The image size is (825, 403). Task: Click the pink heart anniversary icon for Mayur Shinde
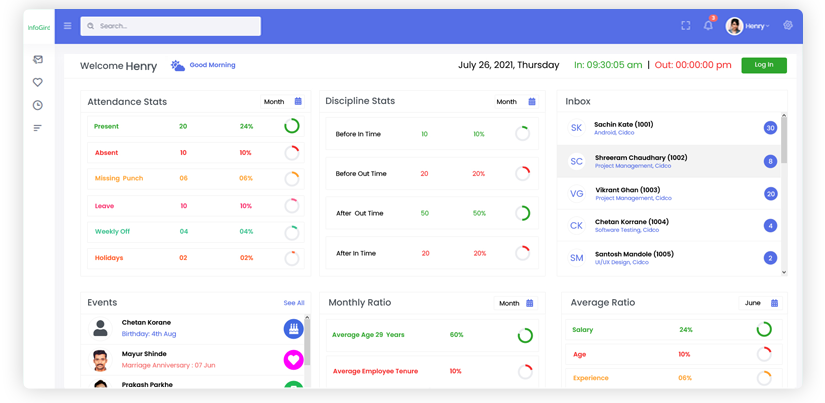293,359
